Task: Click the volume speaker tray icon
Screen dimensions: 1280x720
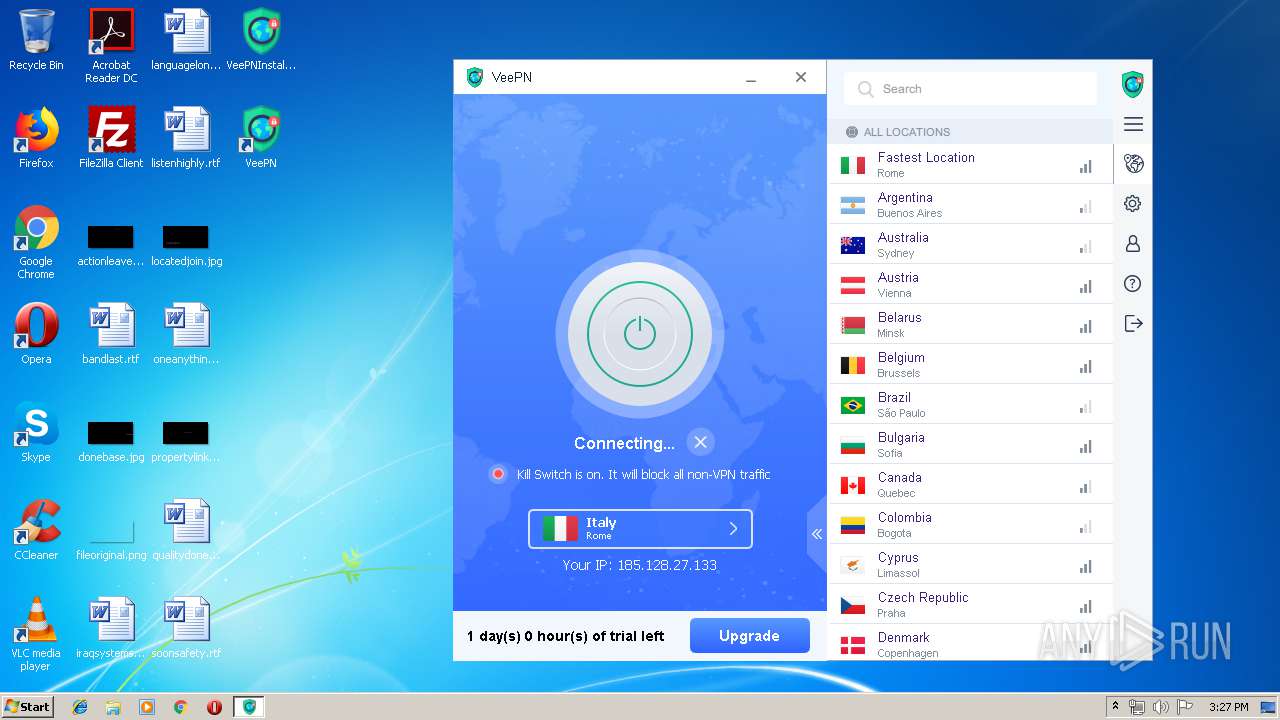Action: [1160, 707]
